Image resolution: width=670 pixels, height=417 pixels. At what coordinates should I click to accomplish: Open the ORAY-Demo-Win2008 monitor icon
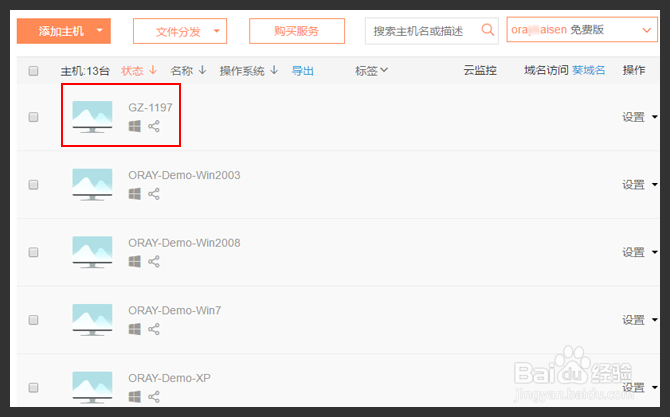[92, 252]
